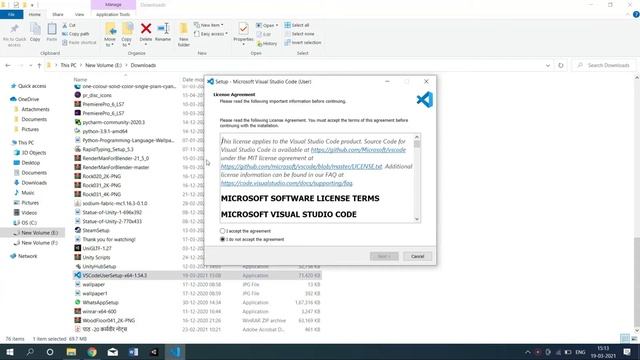Image resolution: width=640 pixels, height=360 pixels.
Task: Open the MIT LICENSE.txt link
Action: tap(301, 167)
